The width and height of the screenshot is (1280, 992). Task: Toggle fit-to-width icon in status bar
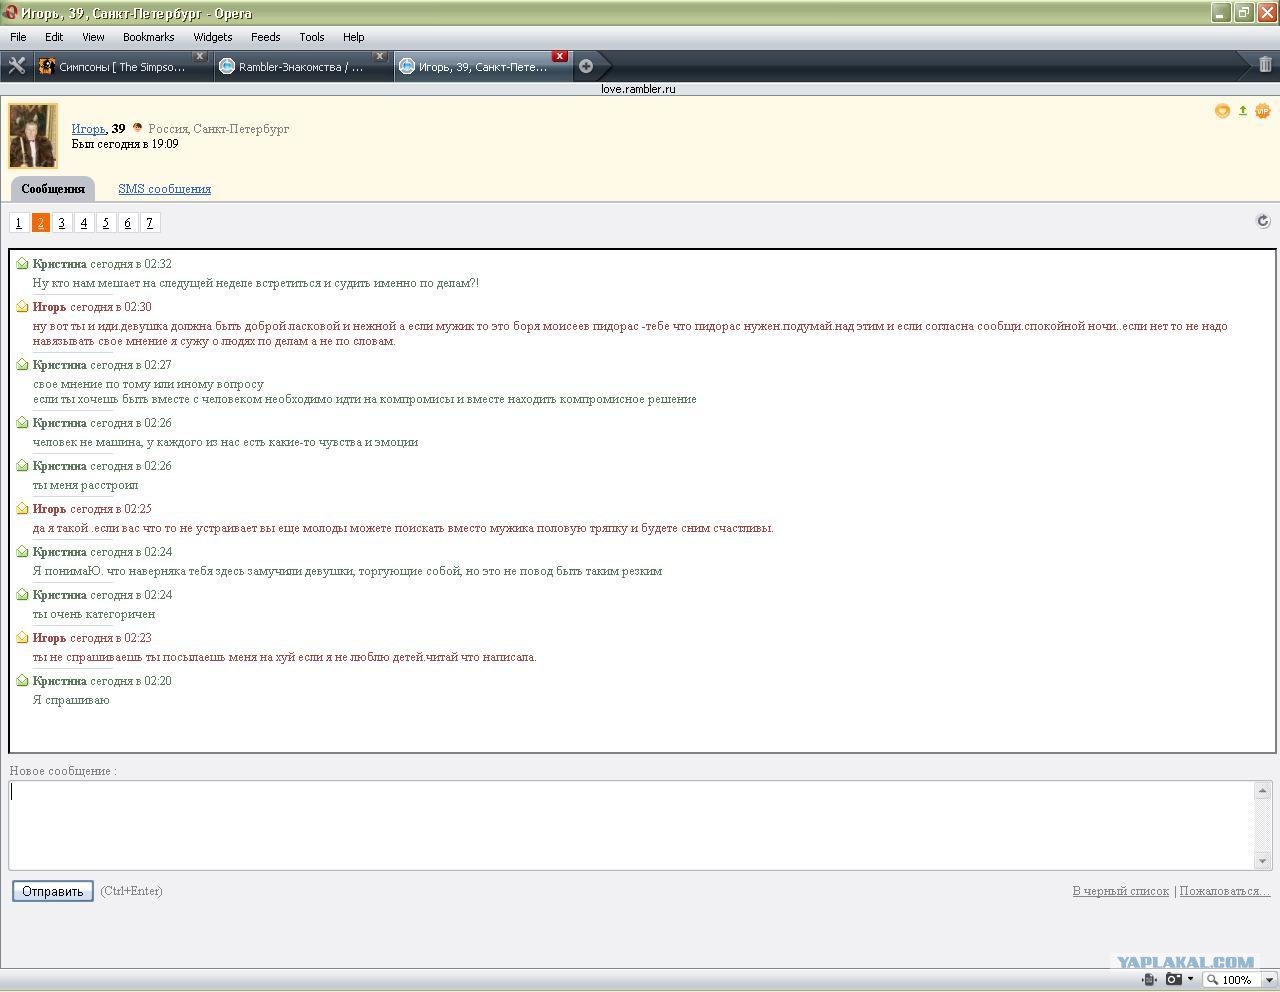coord(1150,980)
